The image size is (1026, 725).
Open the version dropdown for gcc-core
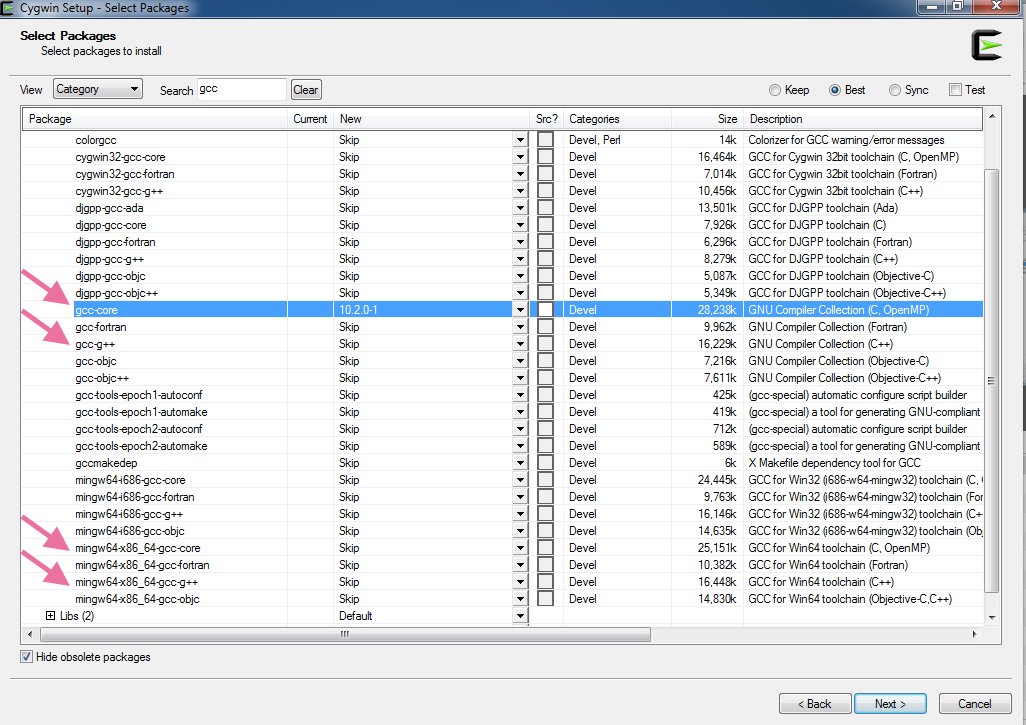[x=519, y=310]
